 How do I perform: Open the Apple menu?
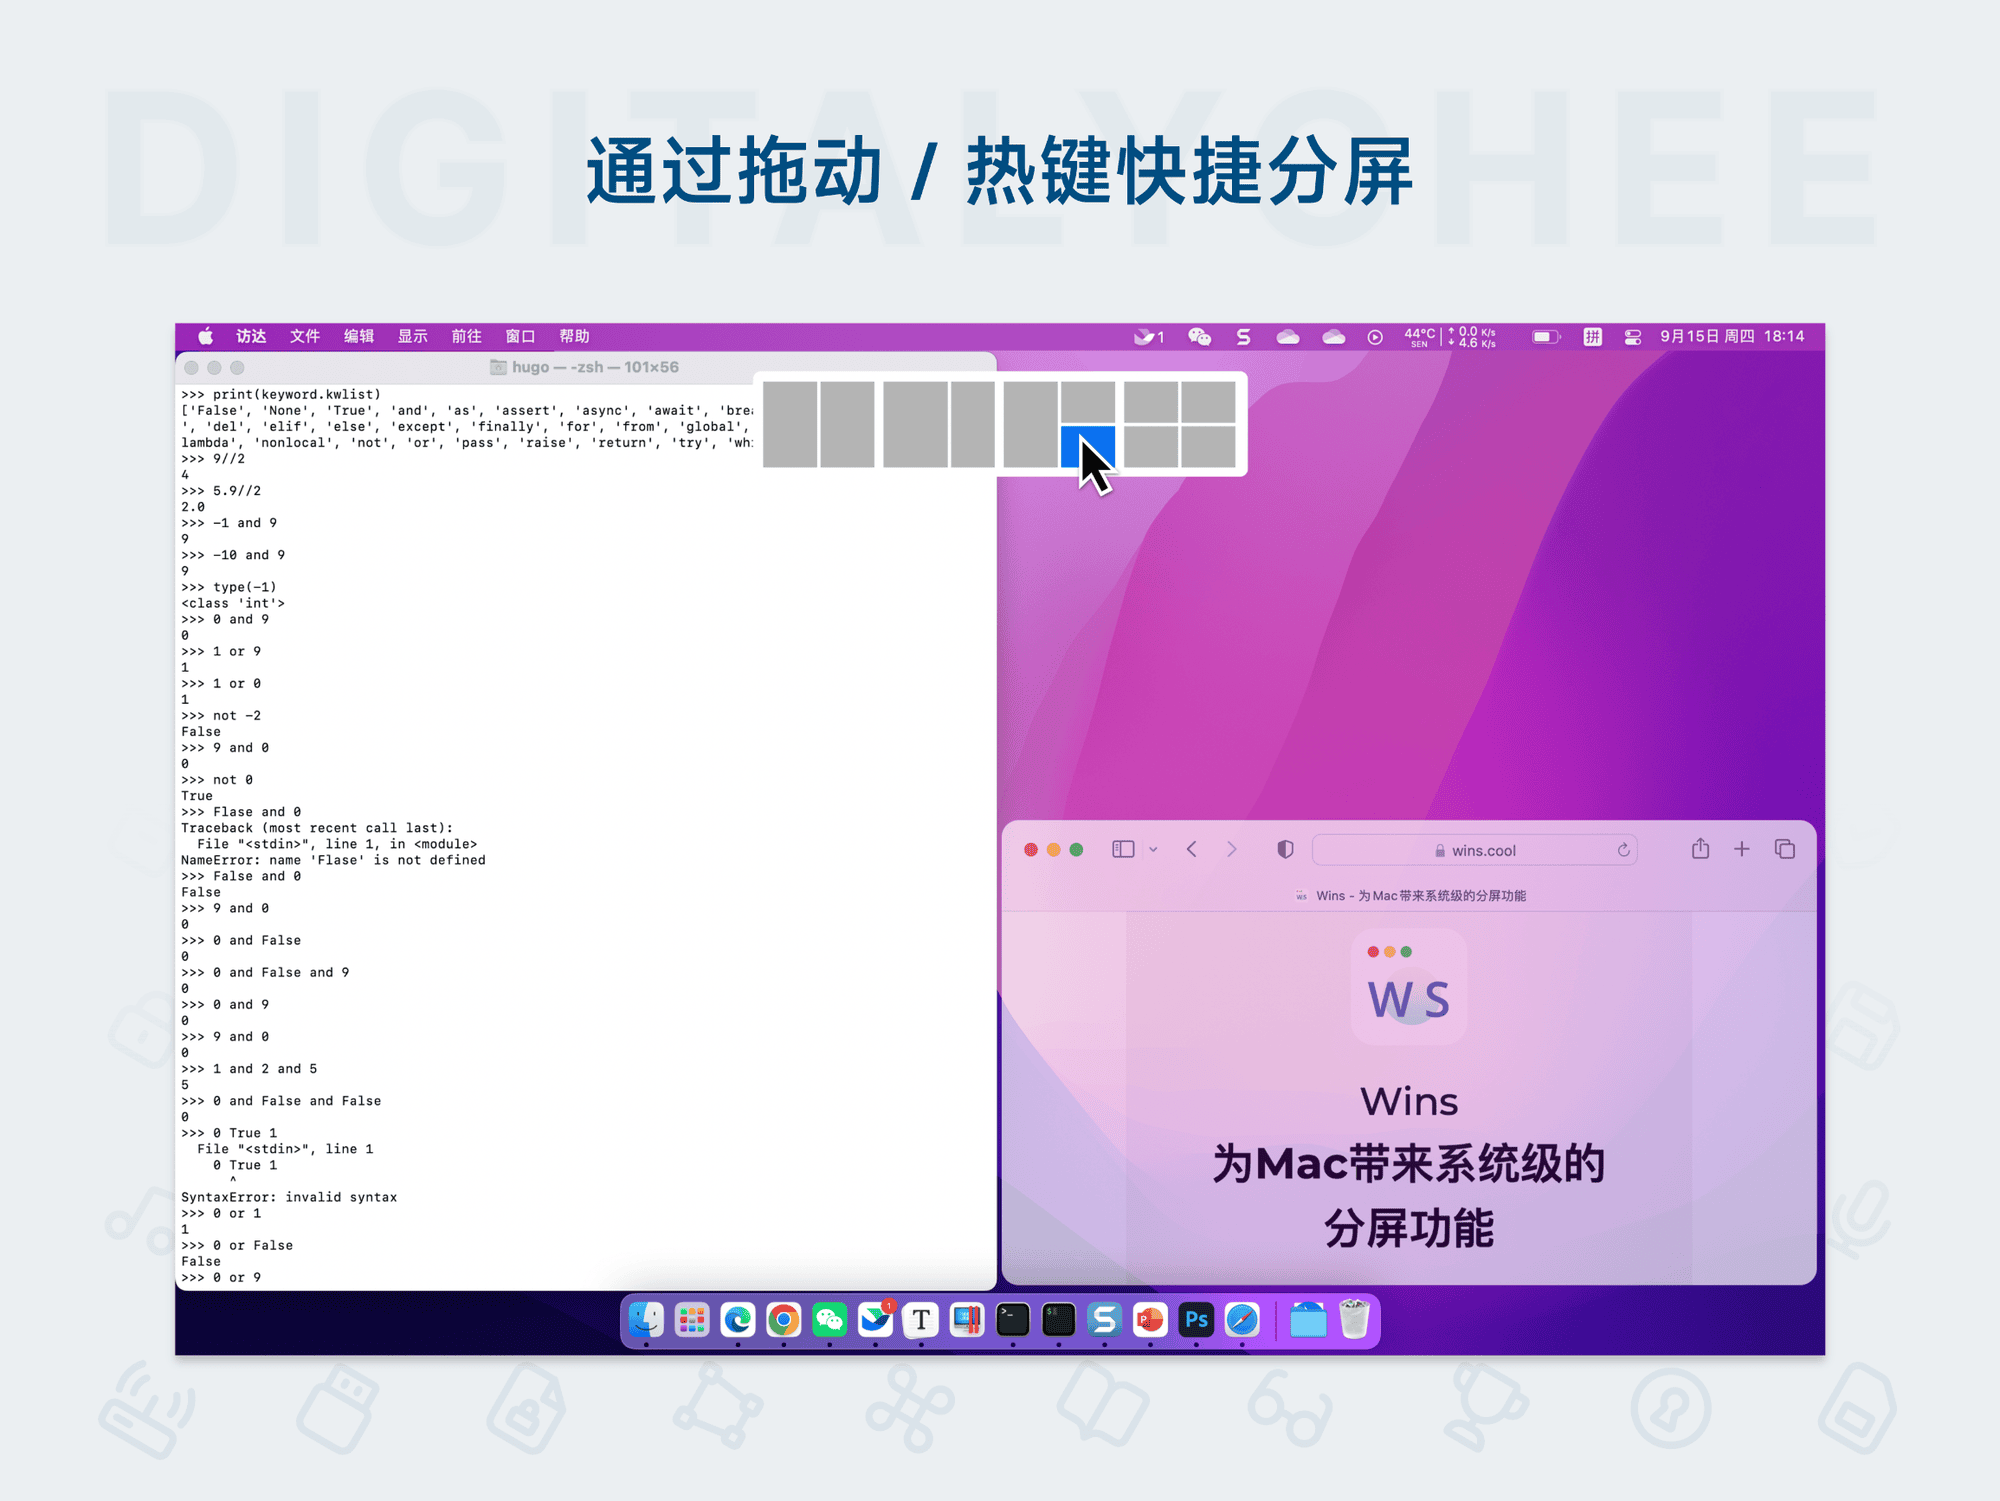[x=205, y=336]
